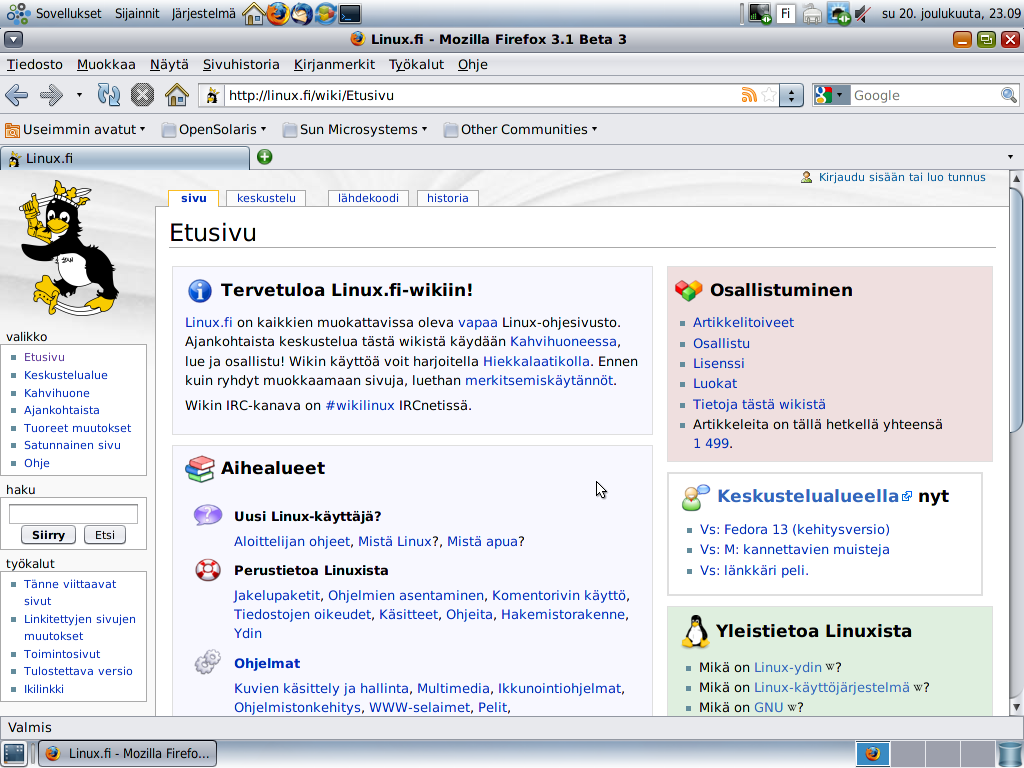The height and width of the screenshot is (768, 1024).
Task: Switch to the keskustelu page tab
Action: coord(266,198)
